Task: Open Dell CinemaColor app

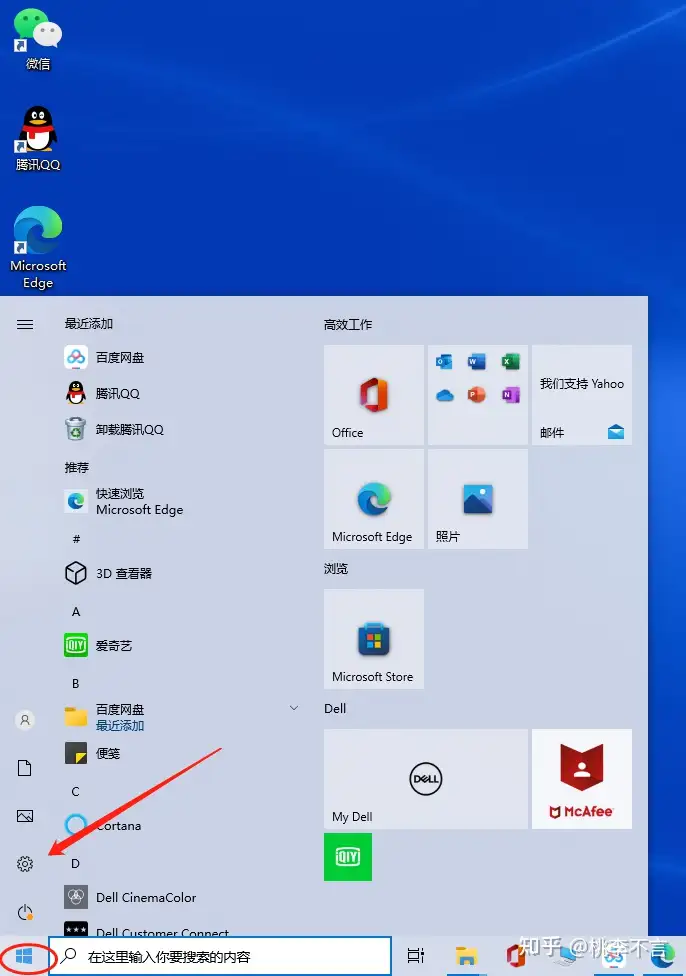Action: 181,897
